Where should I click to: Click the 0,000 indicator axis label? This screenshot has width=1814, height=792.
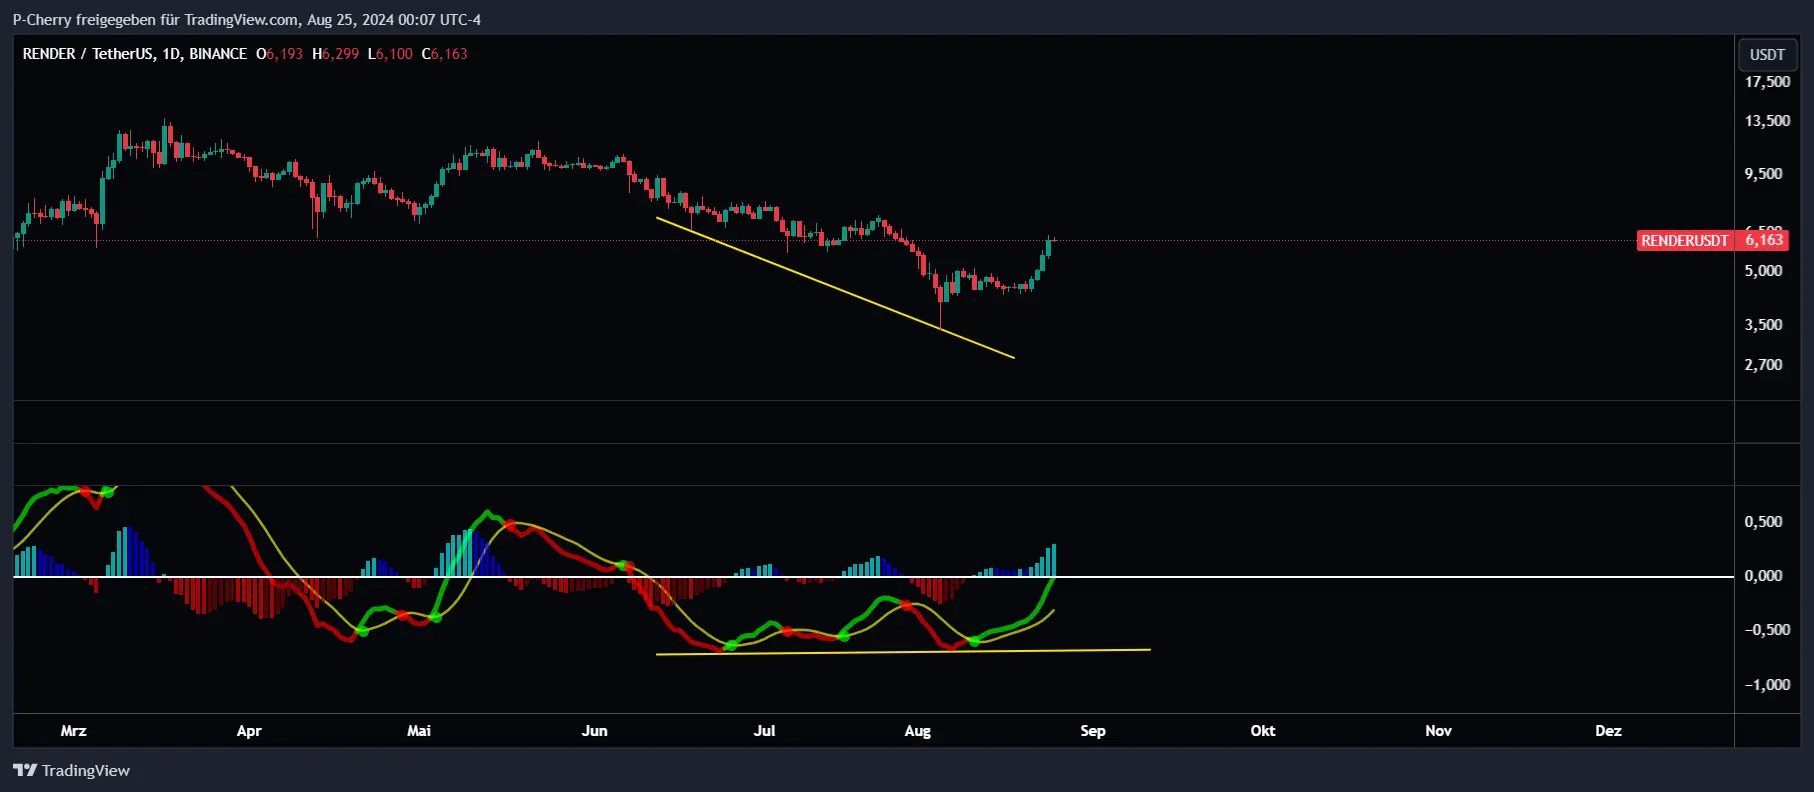1764,576
